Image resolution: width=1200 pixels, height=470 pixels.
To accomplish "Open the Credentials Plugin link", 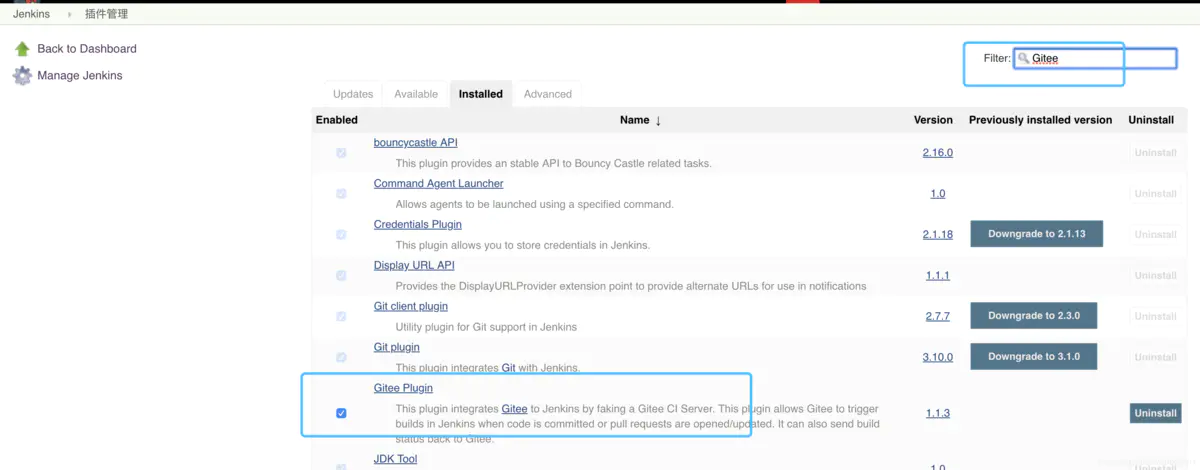I will click(x=417, y=224).
